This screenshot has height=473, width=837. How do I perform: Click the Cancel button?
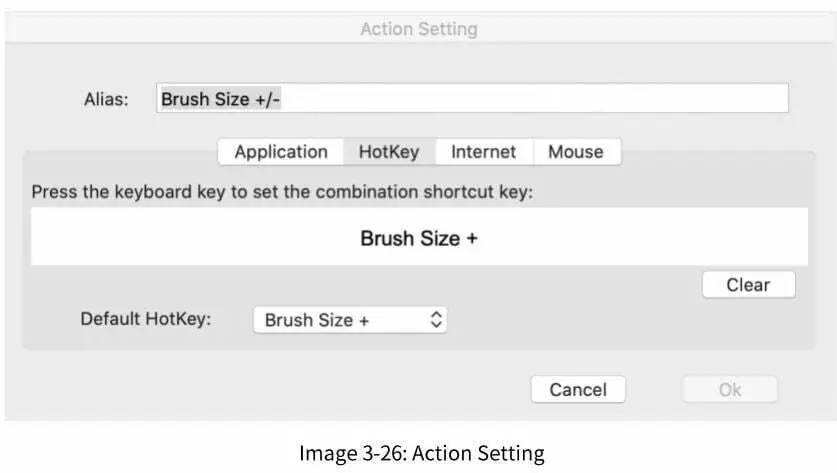point(578,390)
